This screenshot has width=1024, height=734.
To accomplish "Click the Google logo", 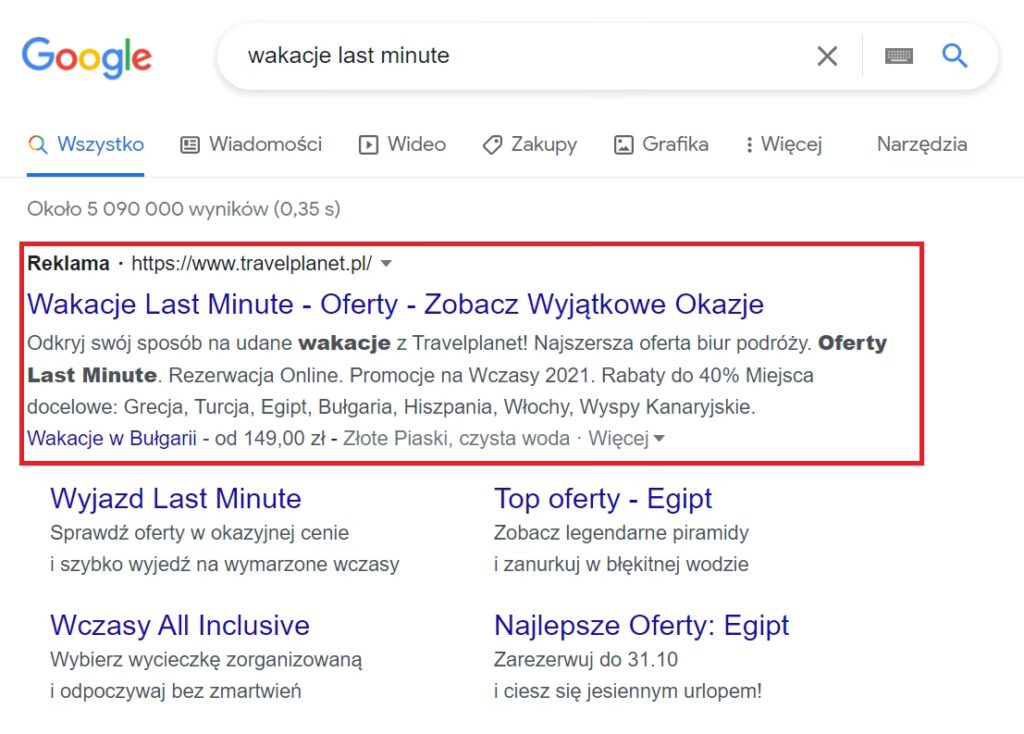I will [87, 56].
